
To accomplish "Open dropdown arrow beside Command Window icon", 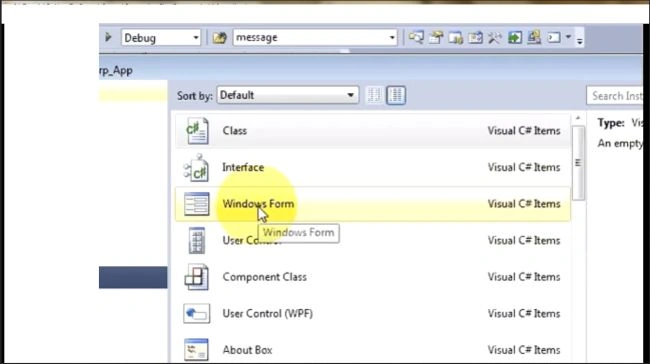I will click(x=568, y=37).
